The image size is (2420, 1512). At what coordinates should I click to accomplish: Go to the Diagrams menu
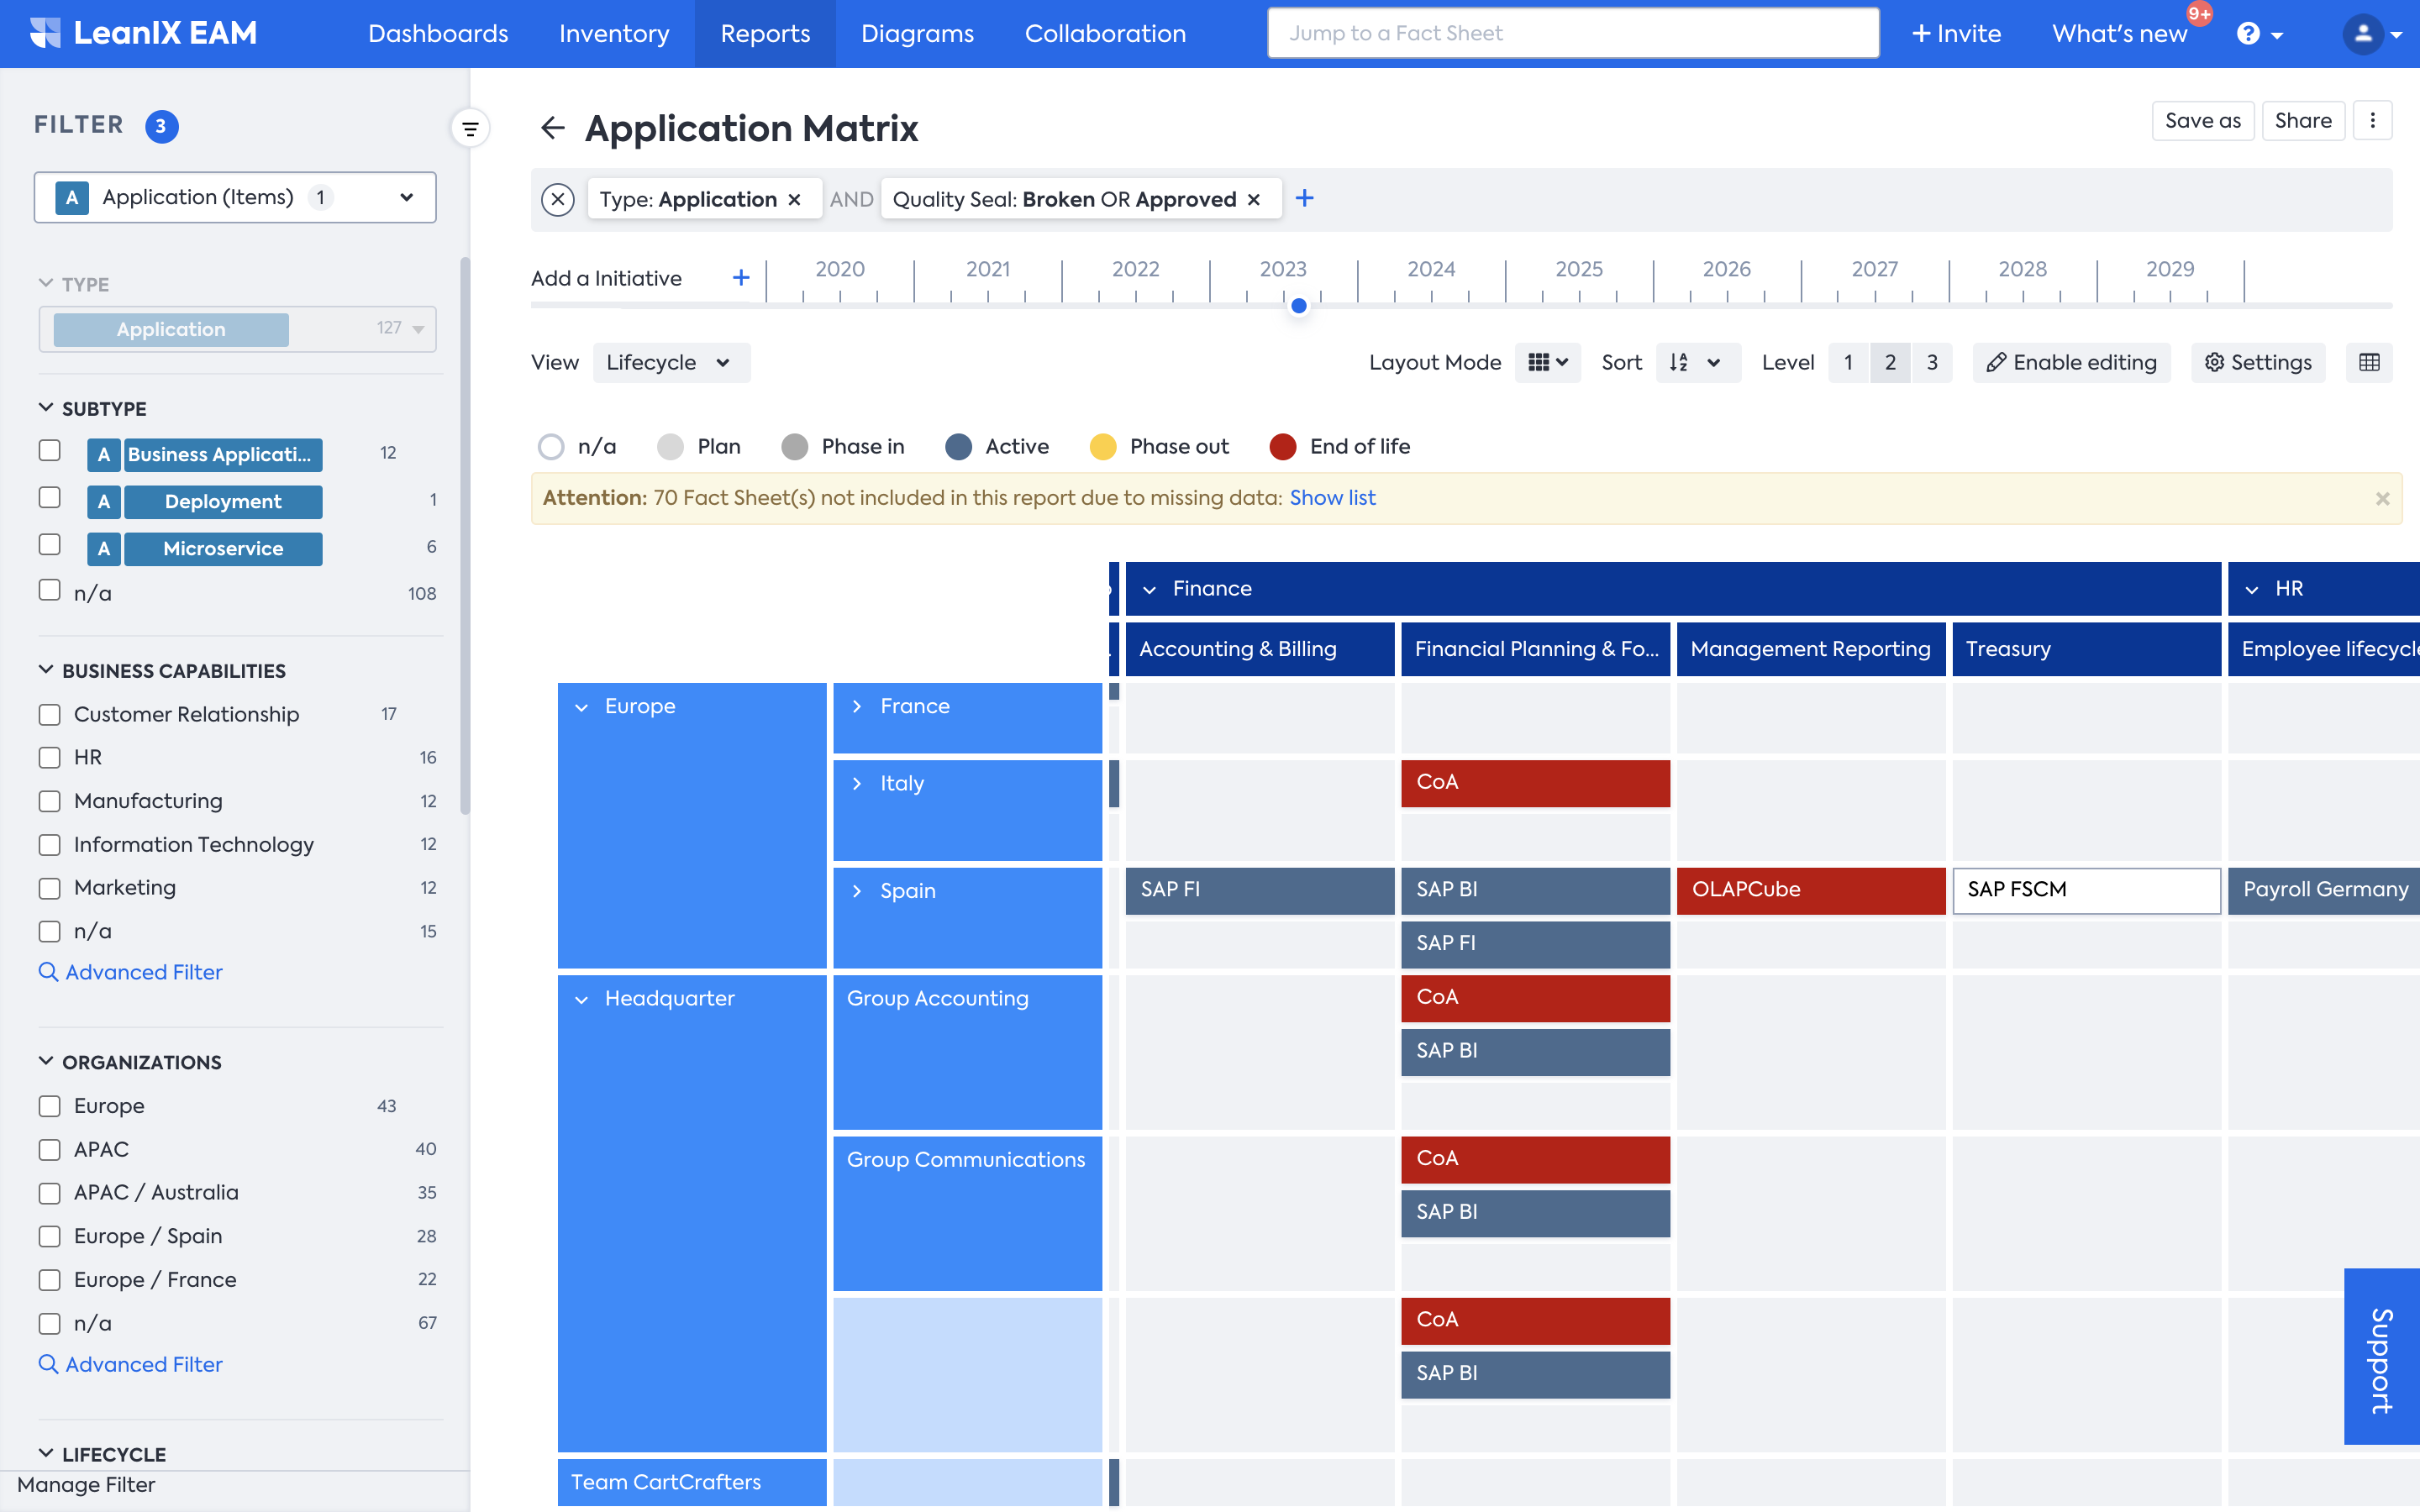(x=917, y=34)
